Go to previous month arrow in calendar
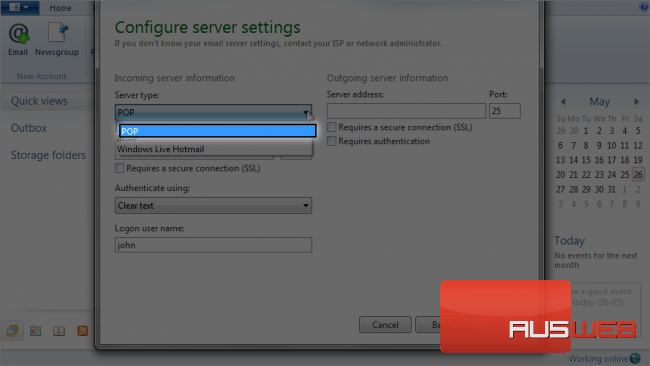The image size is (650, 366). click(563, 102)
